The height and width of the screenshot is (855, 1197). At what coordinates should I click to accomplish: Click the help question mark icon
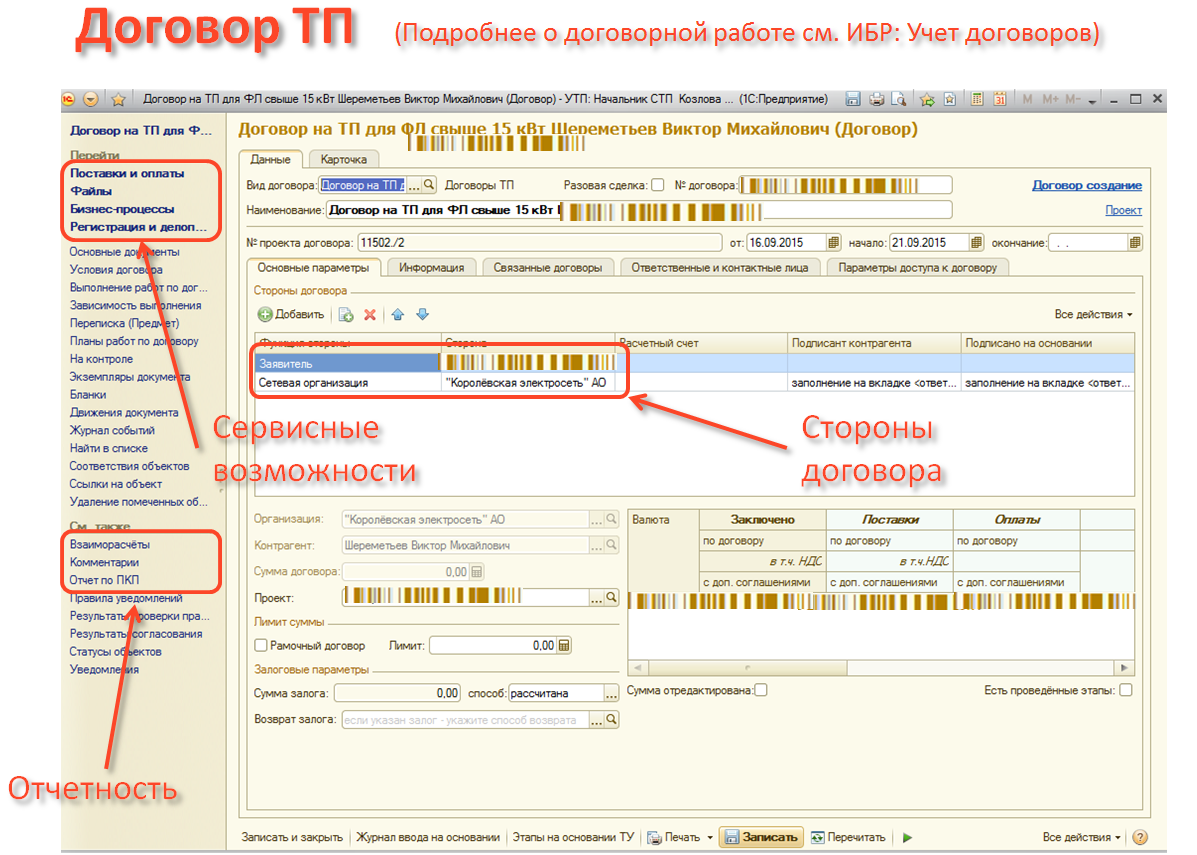coord(1139,837)
